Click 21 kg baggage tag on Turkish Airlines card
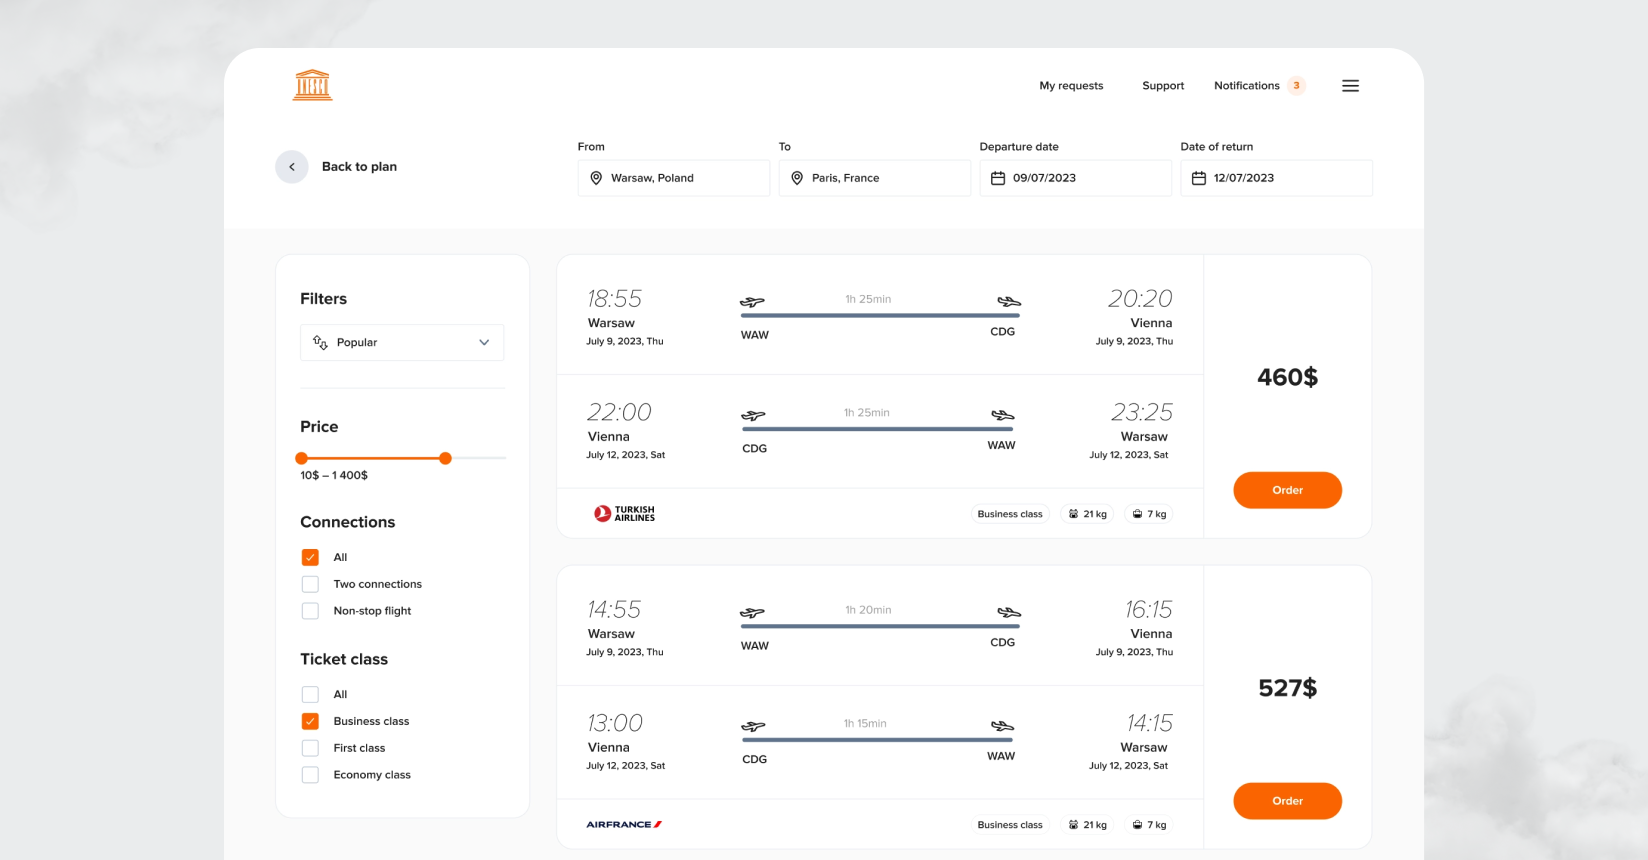 (1088, 514)
